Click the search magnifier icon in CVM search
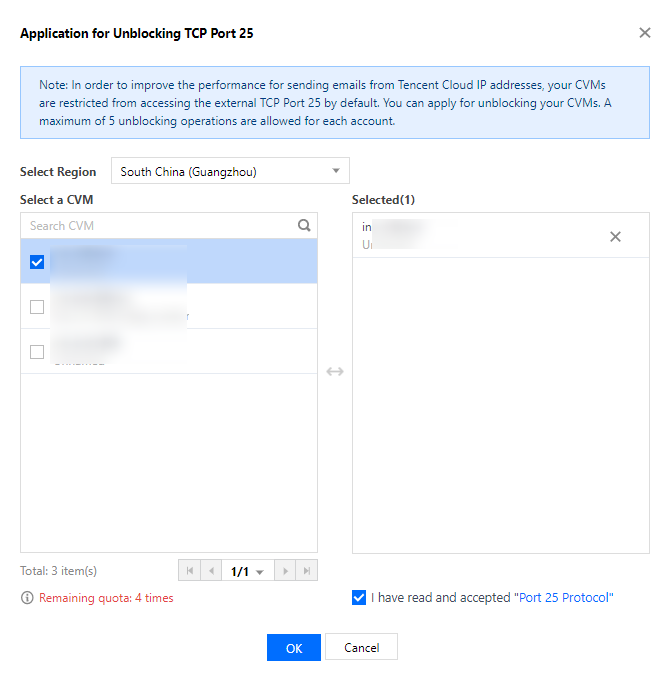Screen dimensions: 667x679 tap(304, 226)
